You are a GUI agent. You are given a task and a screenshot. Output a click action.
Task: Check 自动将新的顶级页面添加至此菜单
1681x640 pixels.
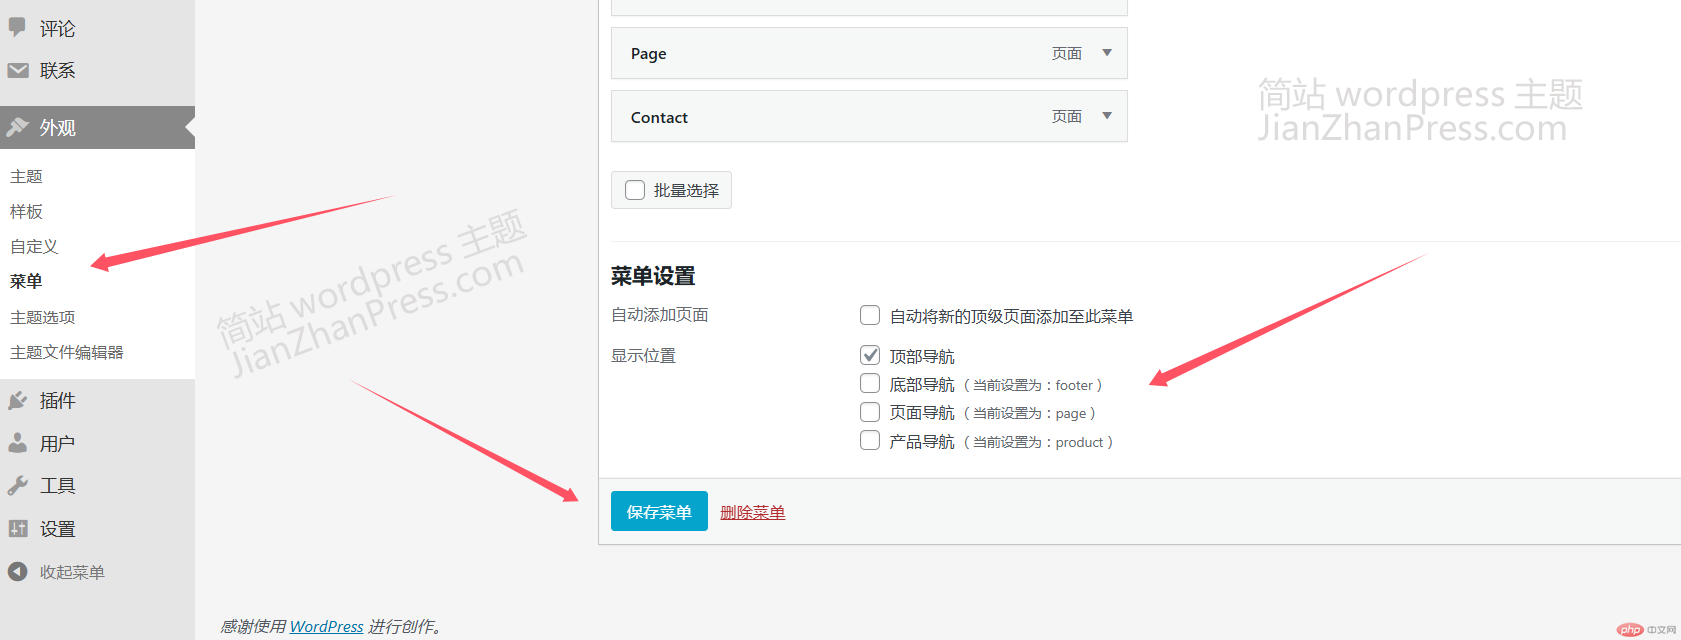[x=870, y=316]
